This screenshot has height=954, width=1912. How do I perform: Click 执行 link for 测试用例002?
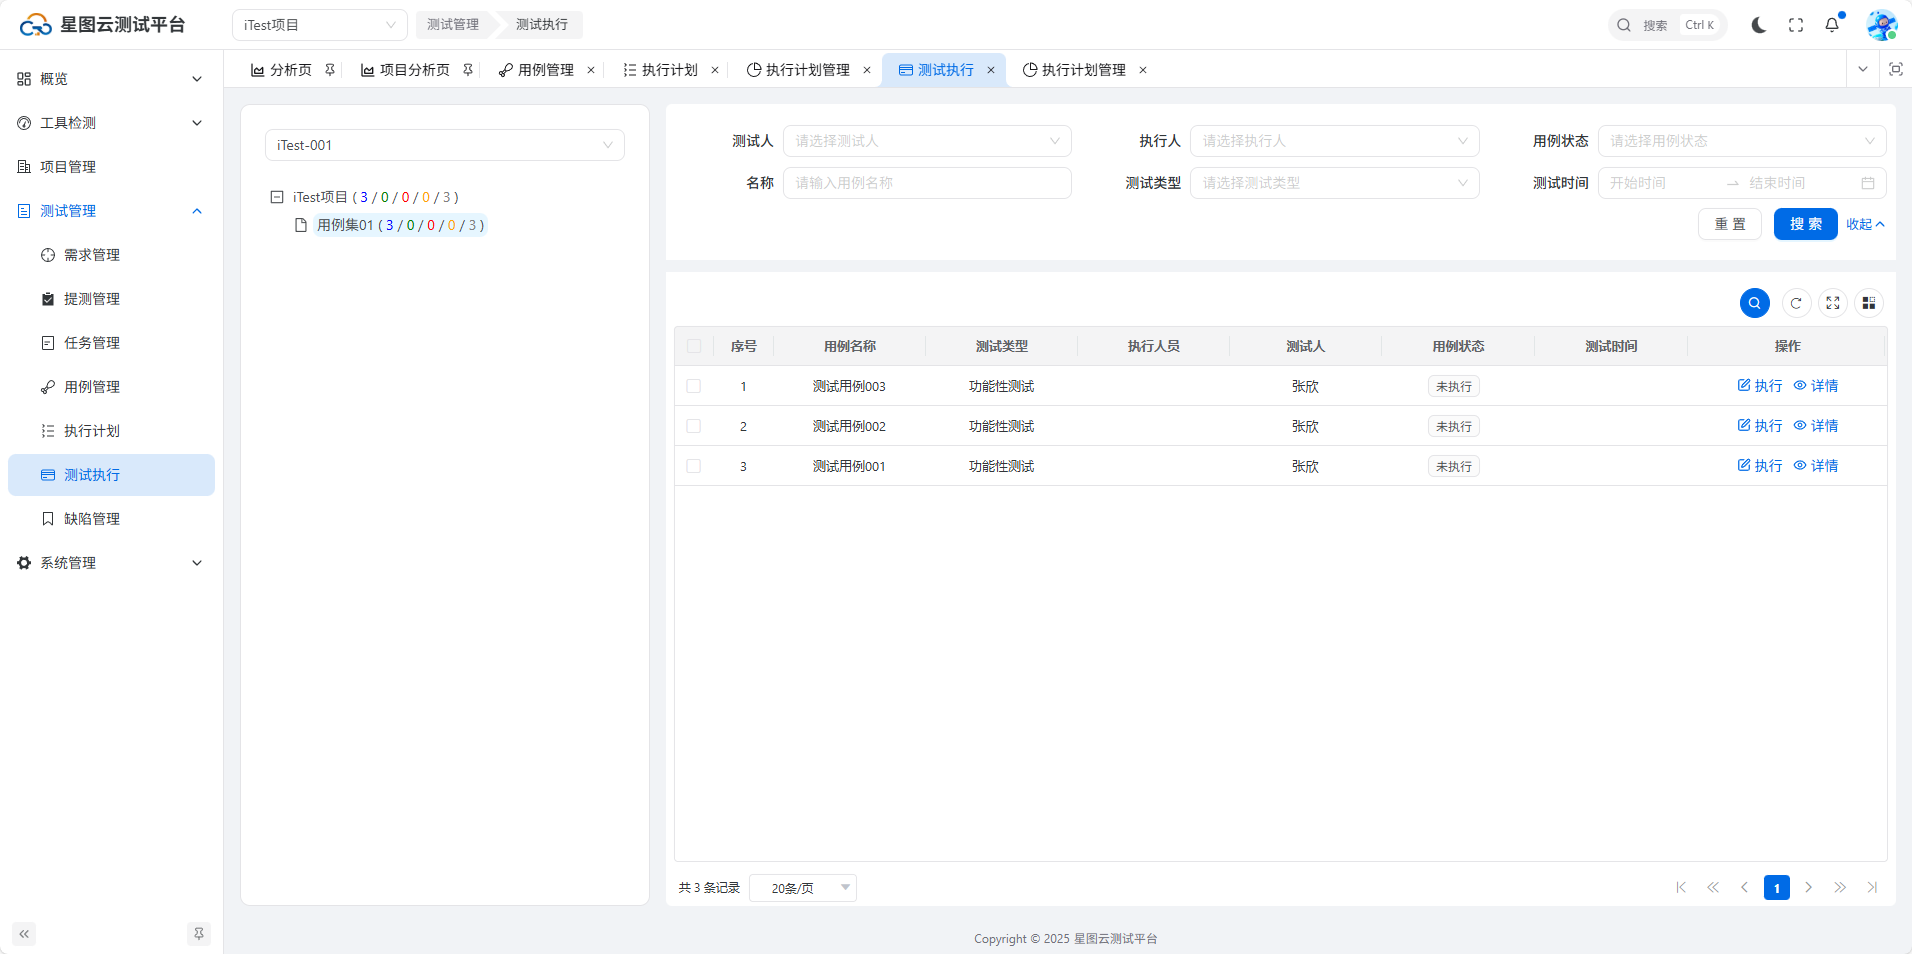[1760, 426]
